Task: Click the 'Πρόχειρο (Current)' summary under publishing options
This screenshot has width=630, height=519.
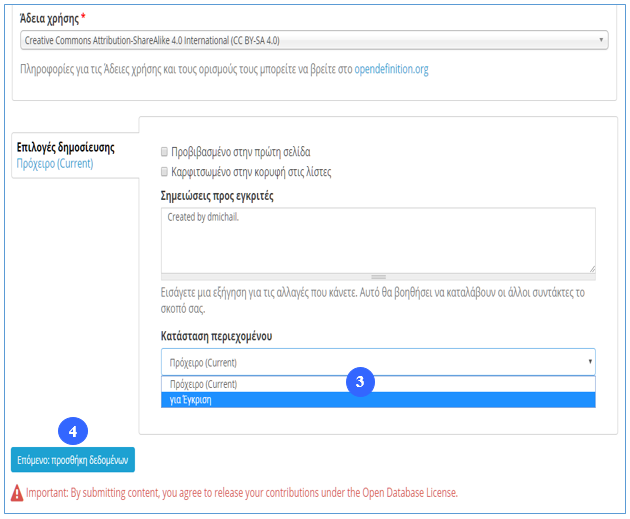Action: 55,164
